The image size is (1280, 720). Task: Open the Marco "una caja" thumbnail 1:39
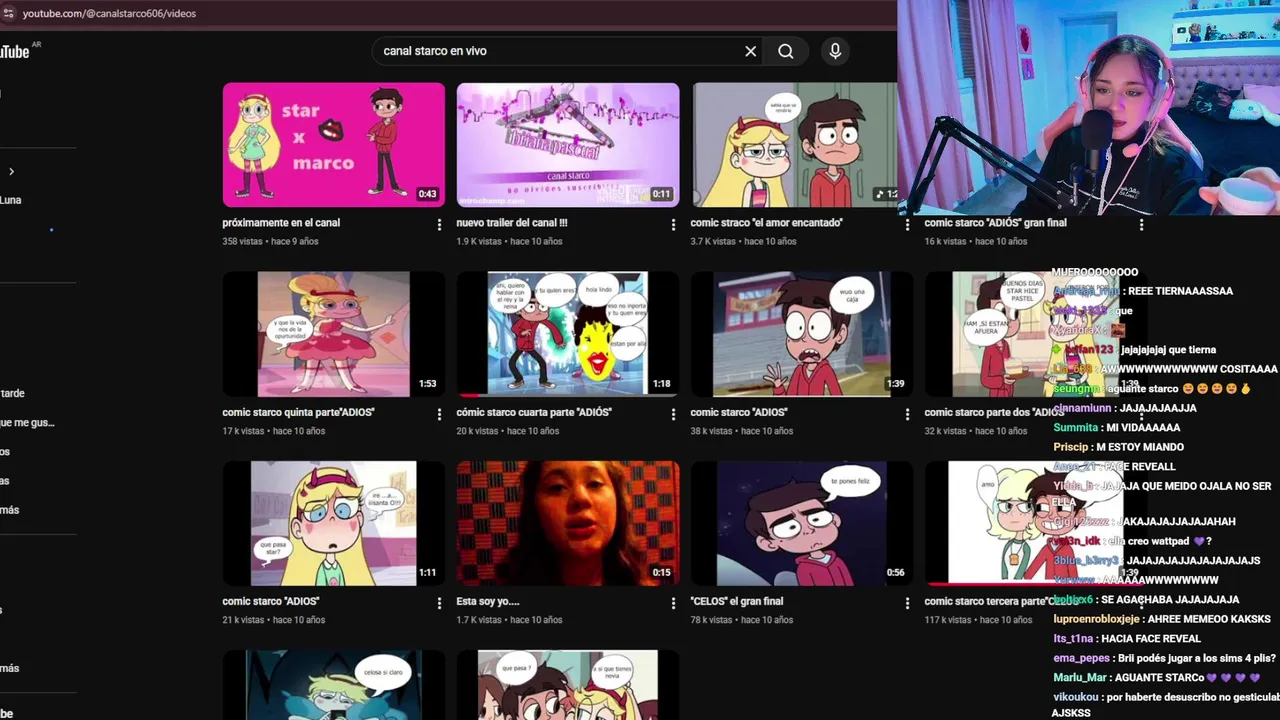[802, 334]
